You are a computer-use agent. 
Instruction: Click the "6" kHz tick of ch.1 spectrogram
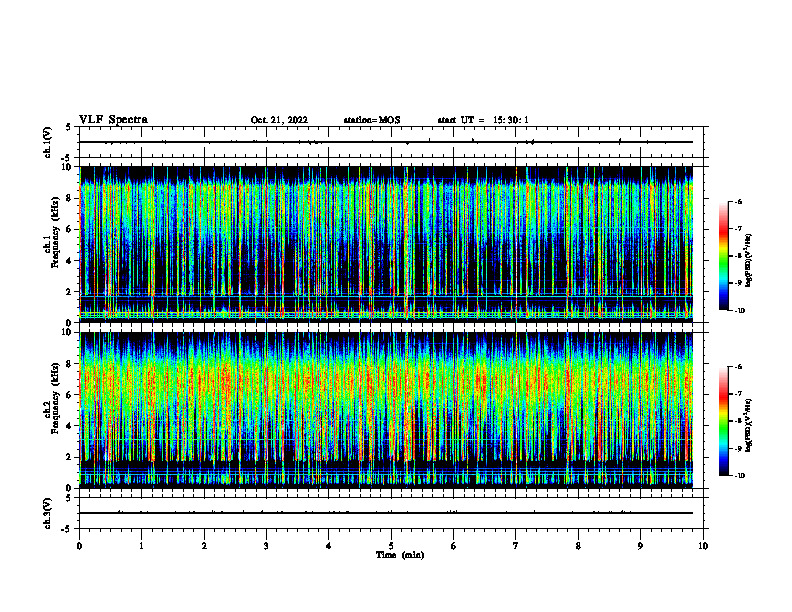(x=70, y=230)
